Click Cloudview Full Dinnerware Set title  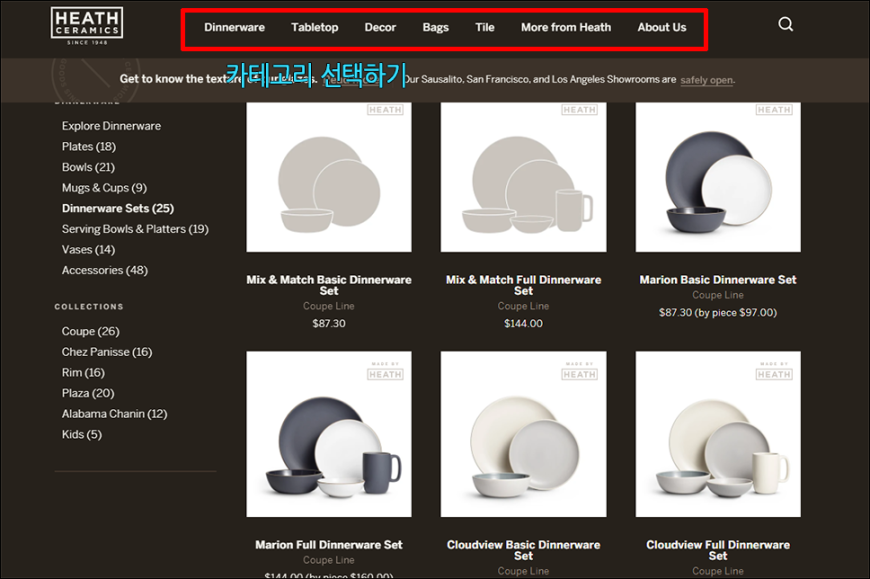pyautogui.click(x=718, y=550)
